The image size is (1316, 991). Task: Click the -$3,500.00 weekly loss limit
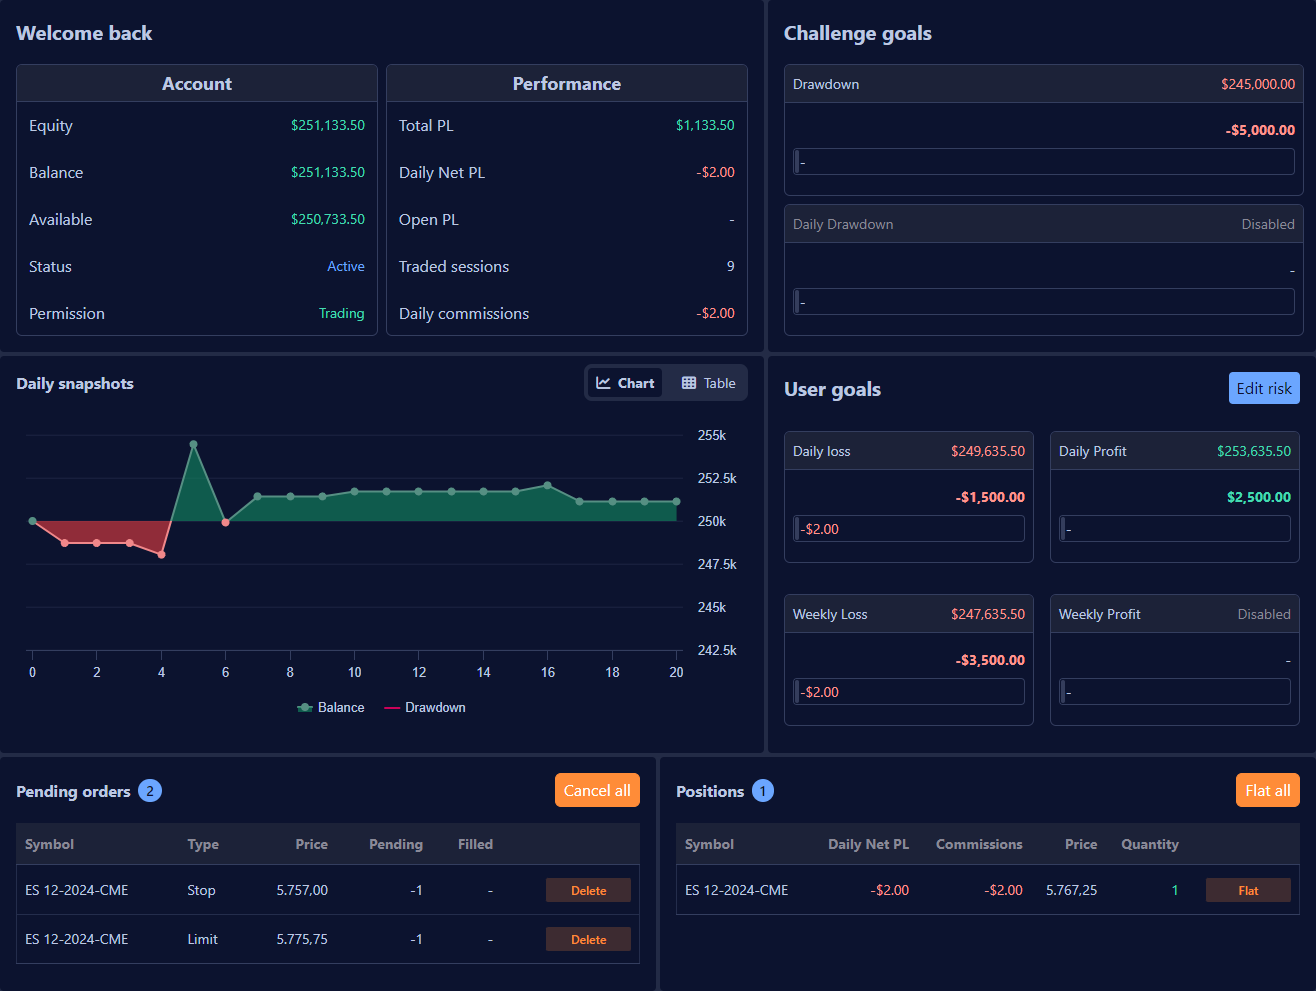(990, 660)
